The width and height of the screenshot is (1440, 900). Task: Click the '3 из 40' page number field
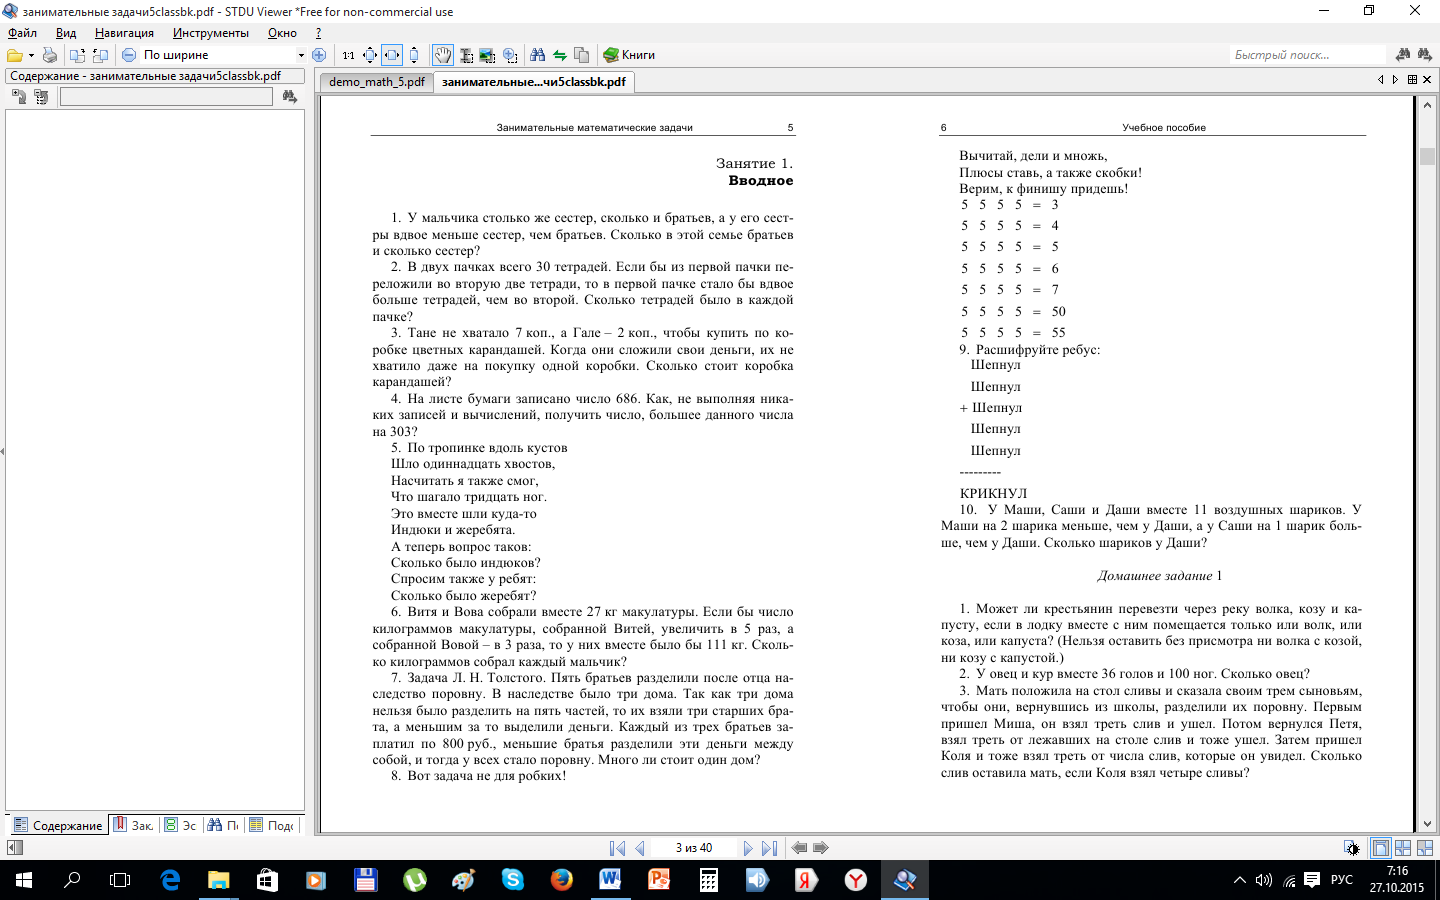pos(694,848)
